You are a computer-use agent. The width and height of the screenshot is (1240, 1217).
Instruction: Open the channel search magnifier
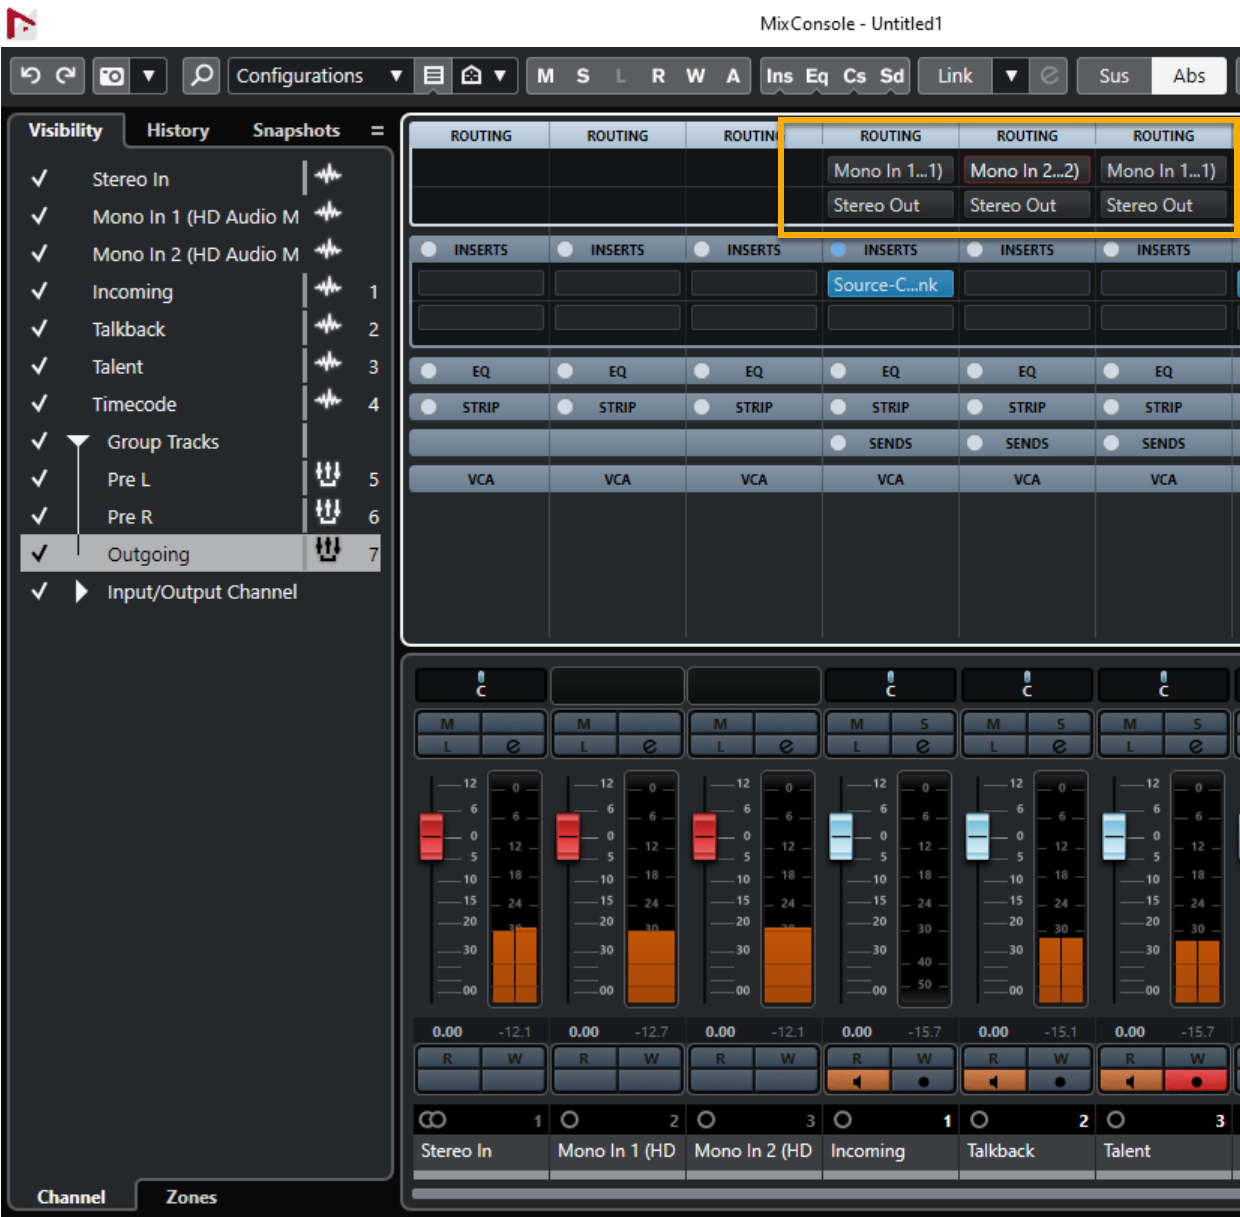202,76
